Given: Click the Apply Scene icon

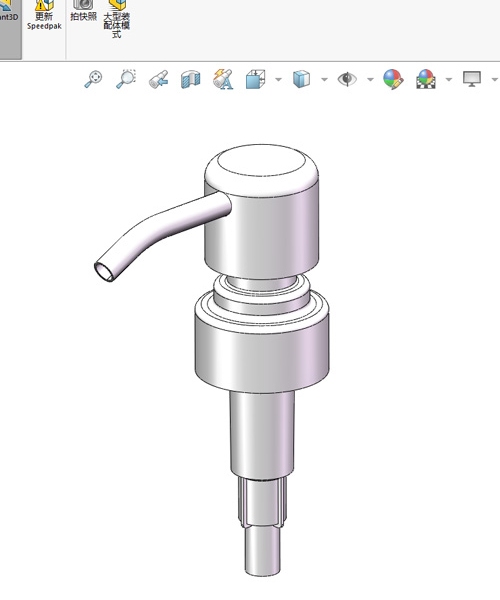Looking at the screenshot, I should 426,79.
